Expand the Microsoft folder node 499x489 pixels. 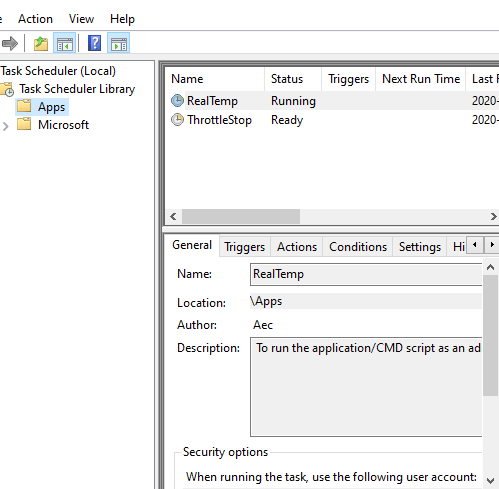[5, 126]
